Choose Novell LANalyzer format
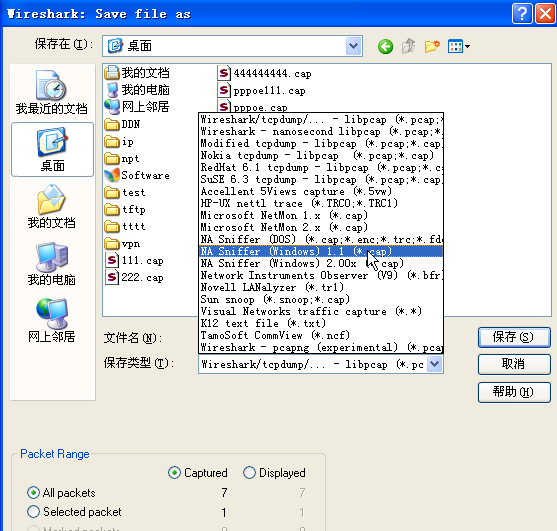Viewport: 557px width, 531px height. pyautogui.click(x=321, y=287)
